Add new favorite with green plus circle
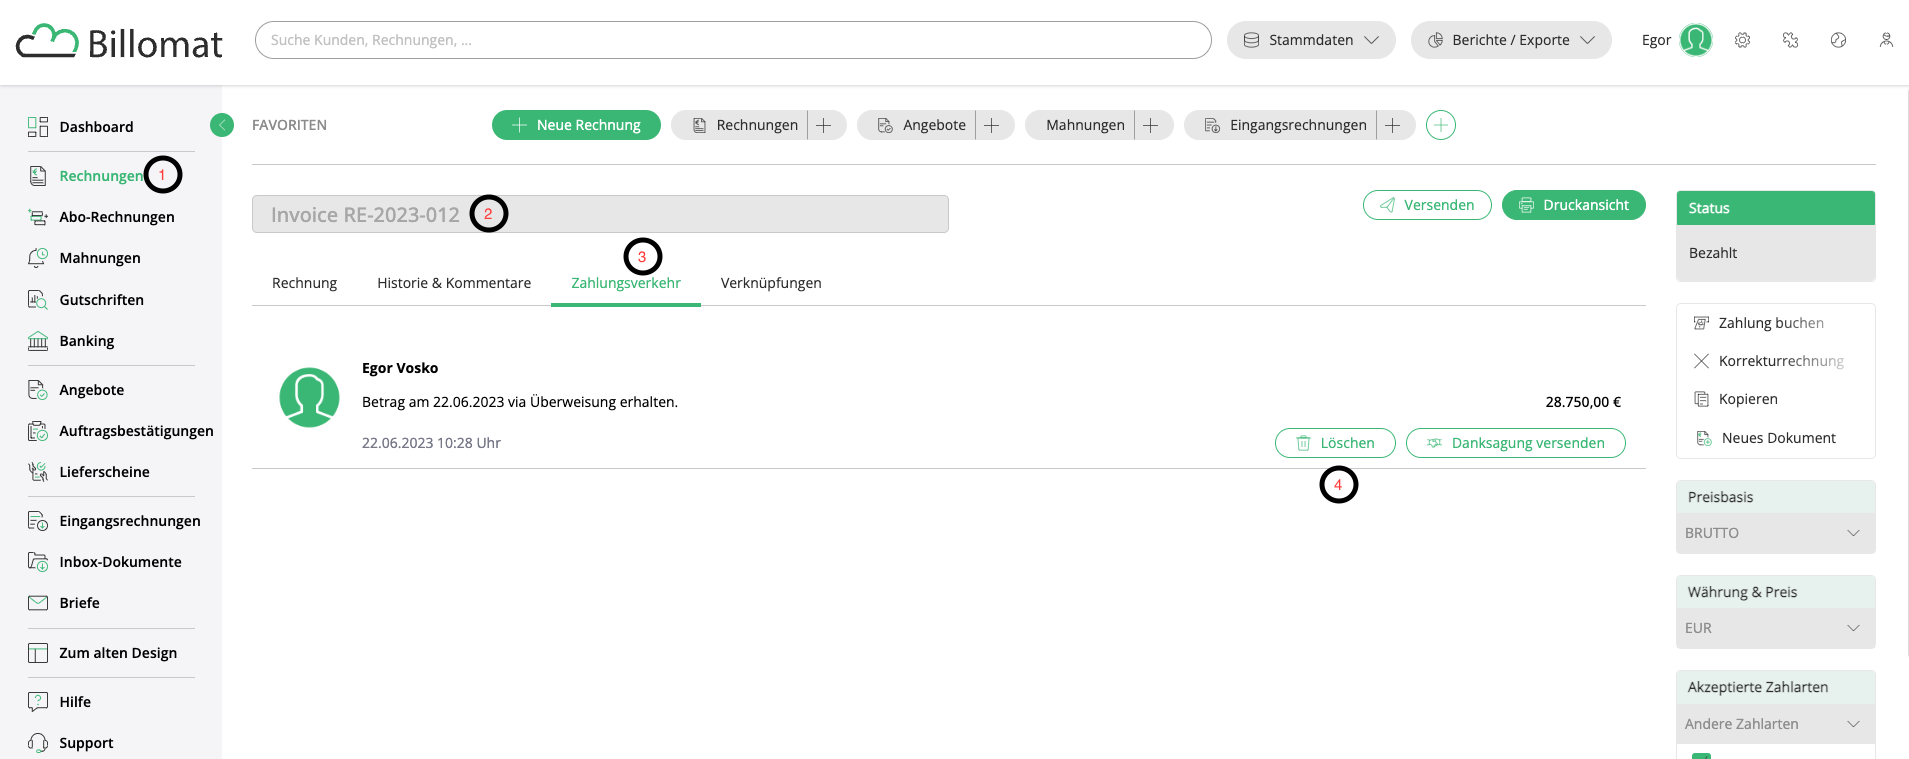This screenshot has height=759, width=1909. (1441, 125)
